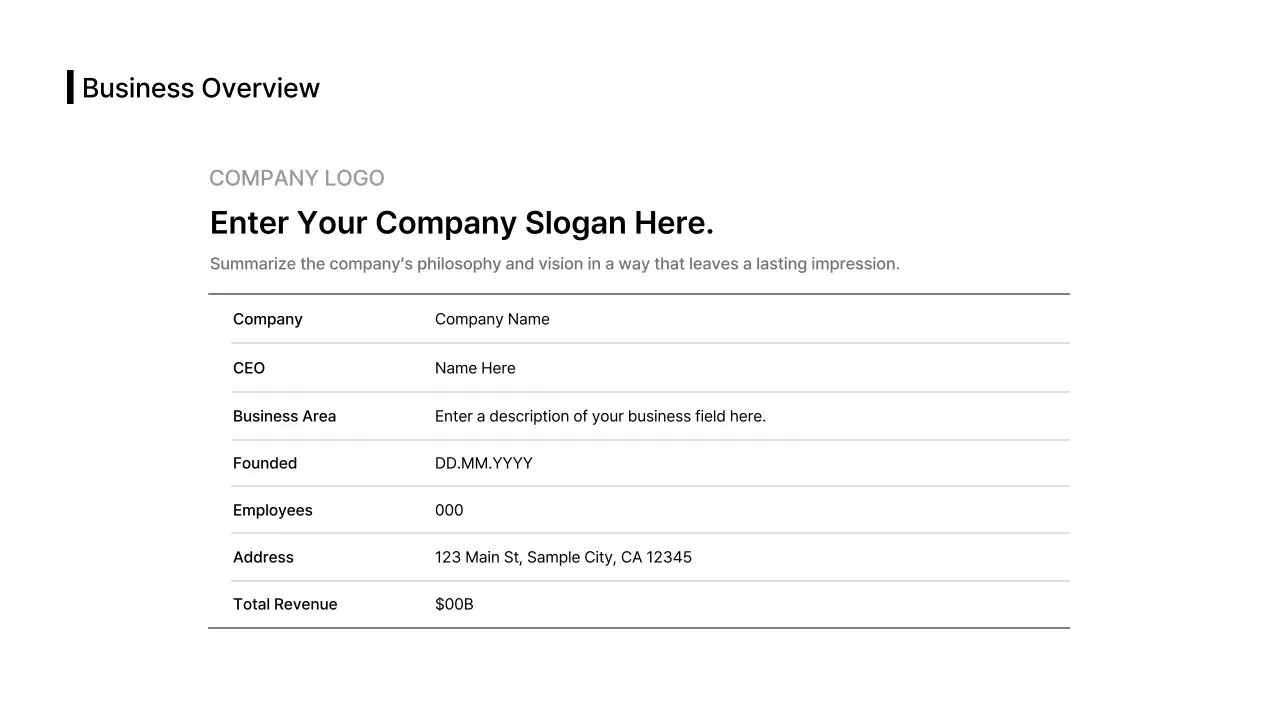Click the Founded row label
Screen dimensions: 1280x720
click(265, 463)
